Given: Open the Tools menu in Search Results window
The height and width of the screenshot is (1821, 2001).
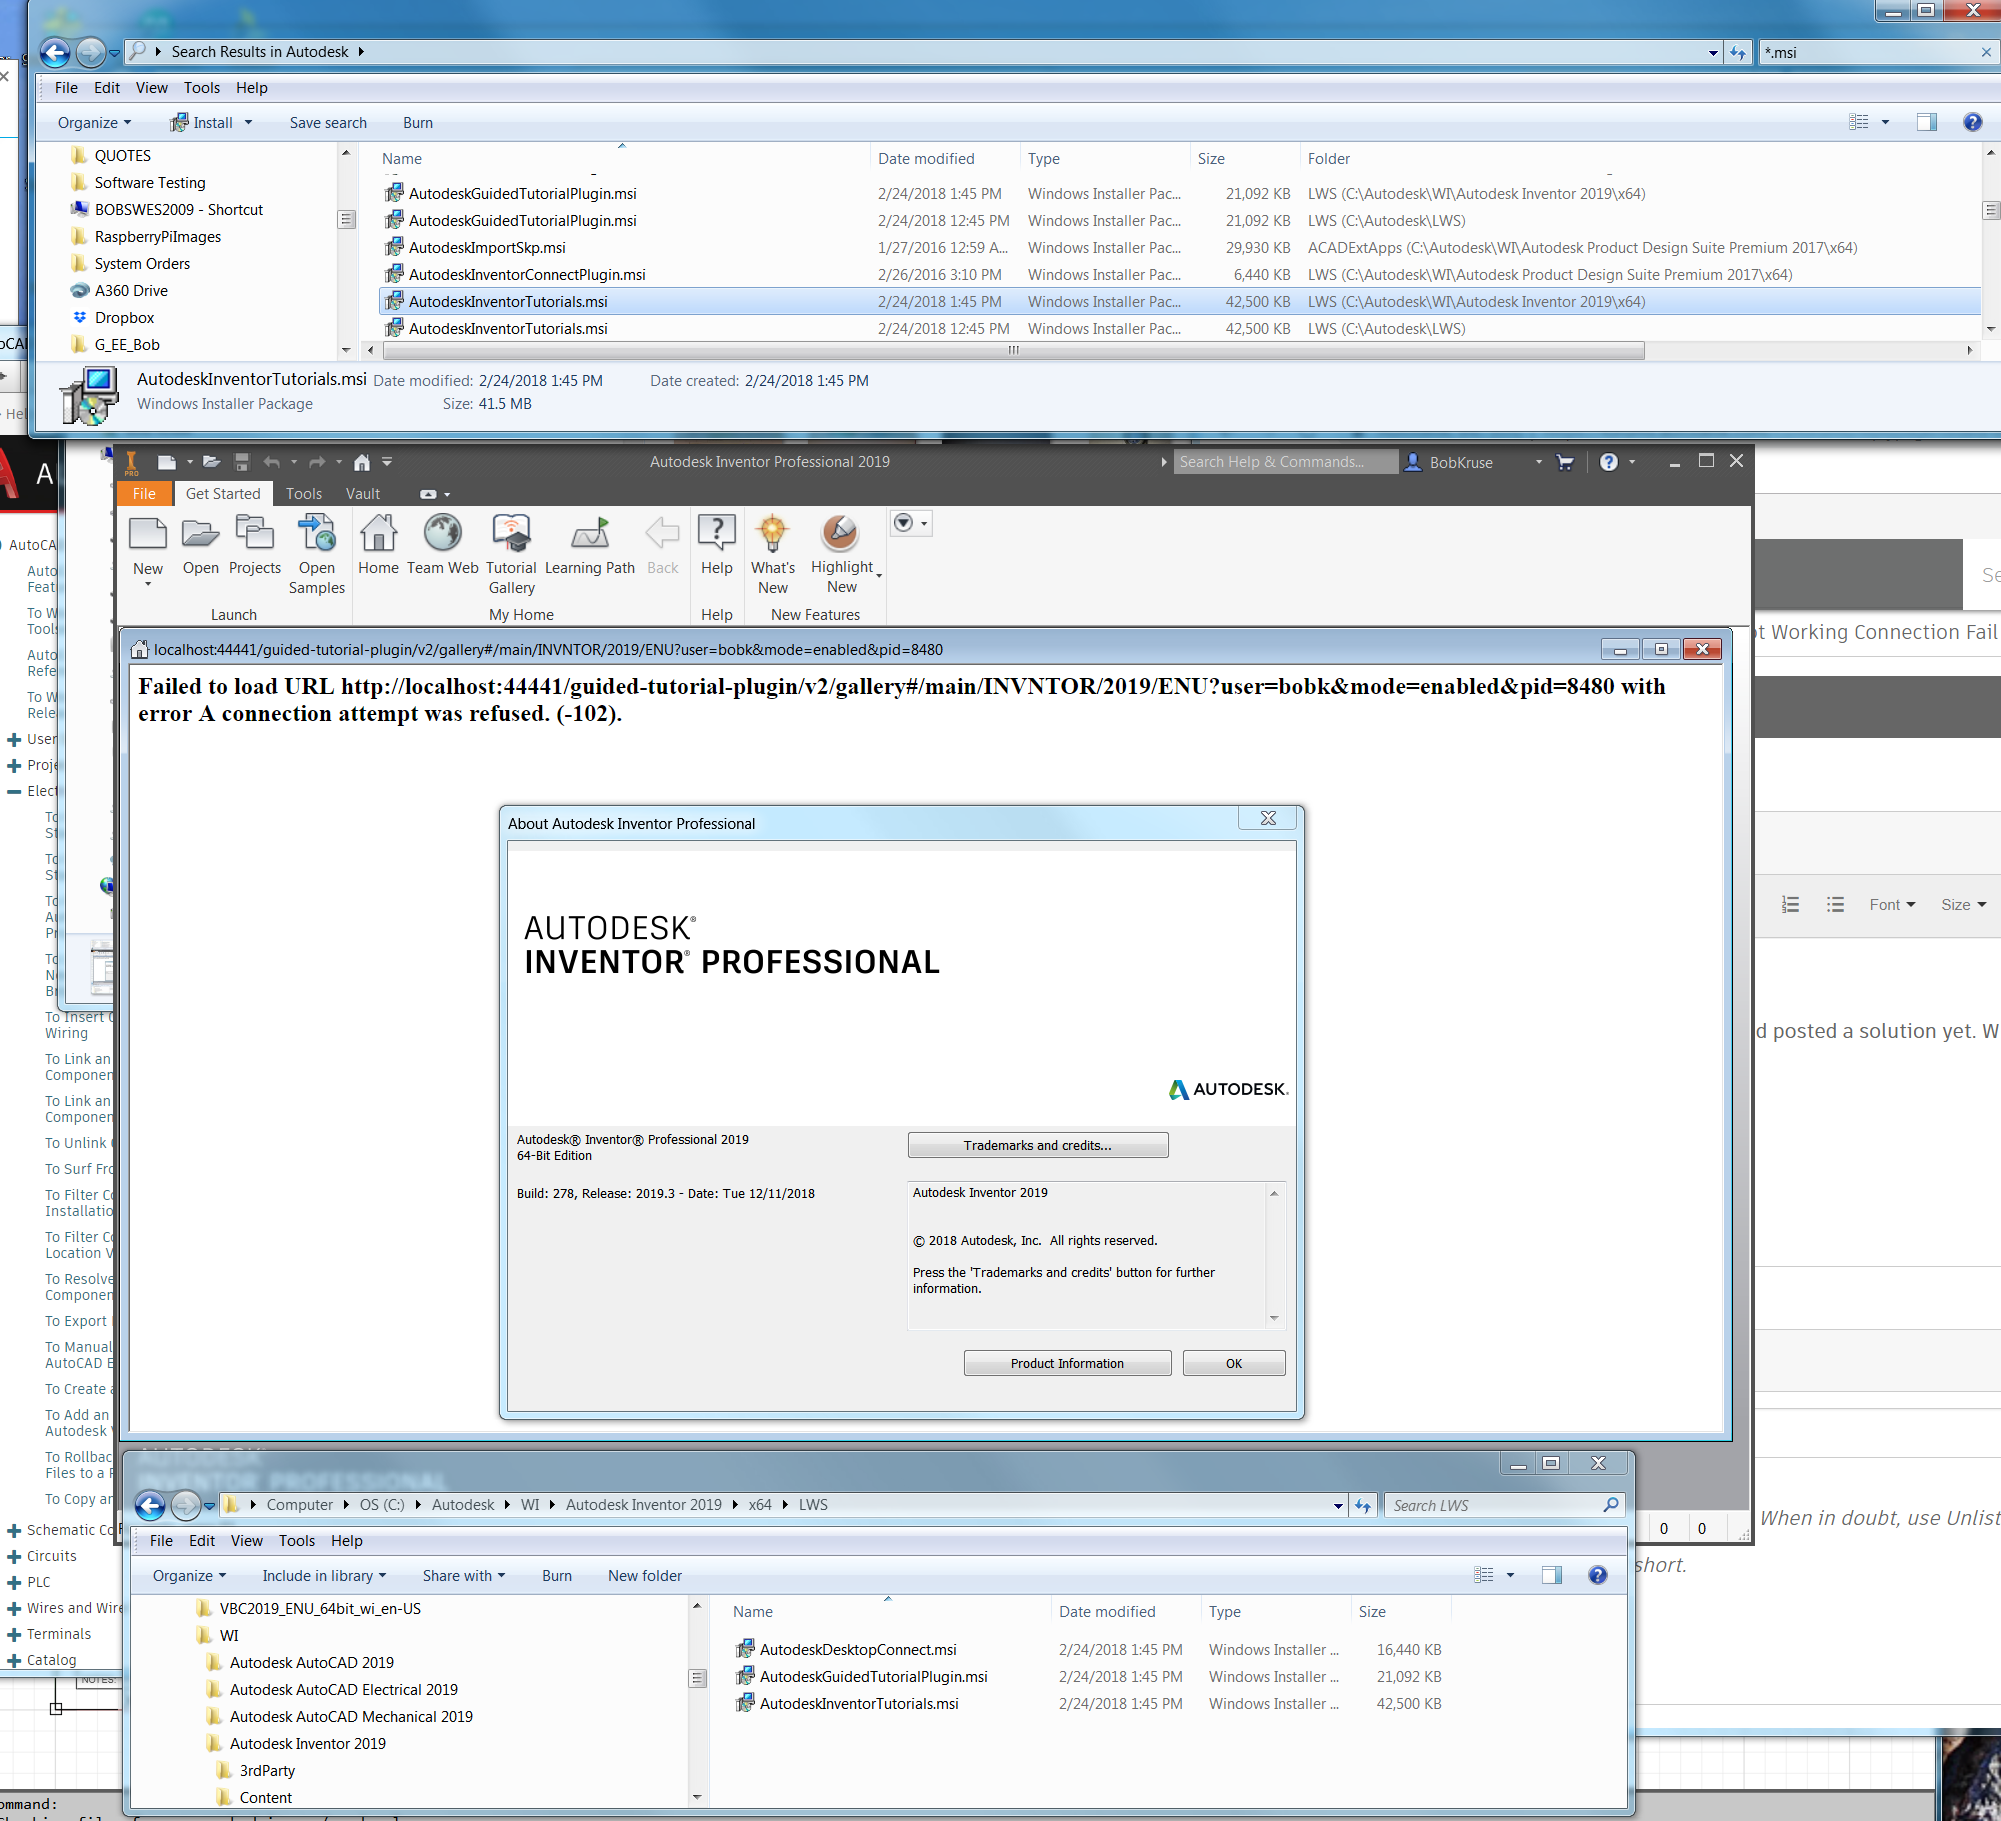Looking at the screenshot, I should [x=202, y=88].
